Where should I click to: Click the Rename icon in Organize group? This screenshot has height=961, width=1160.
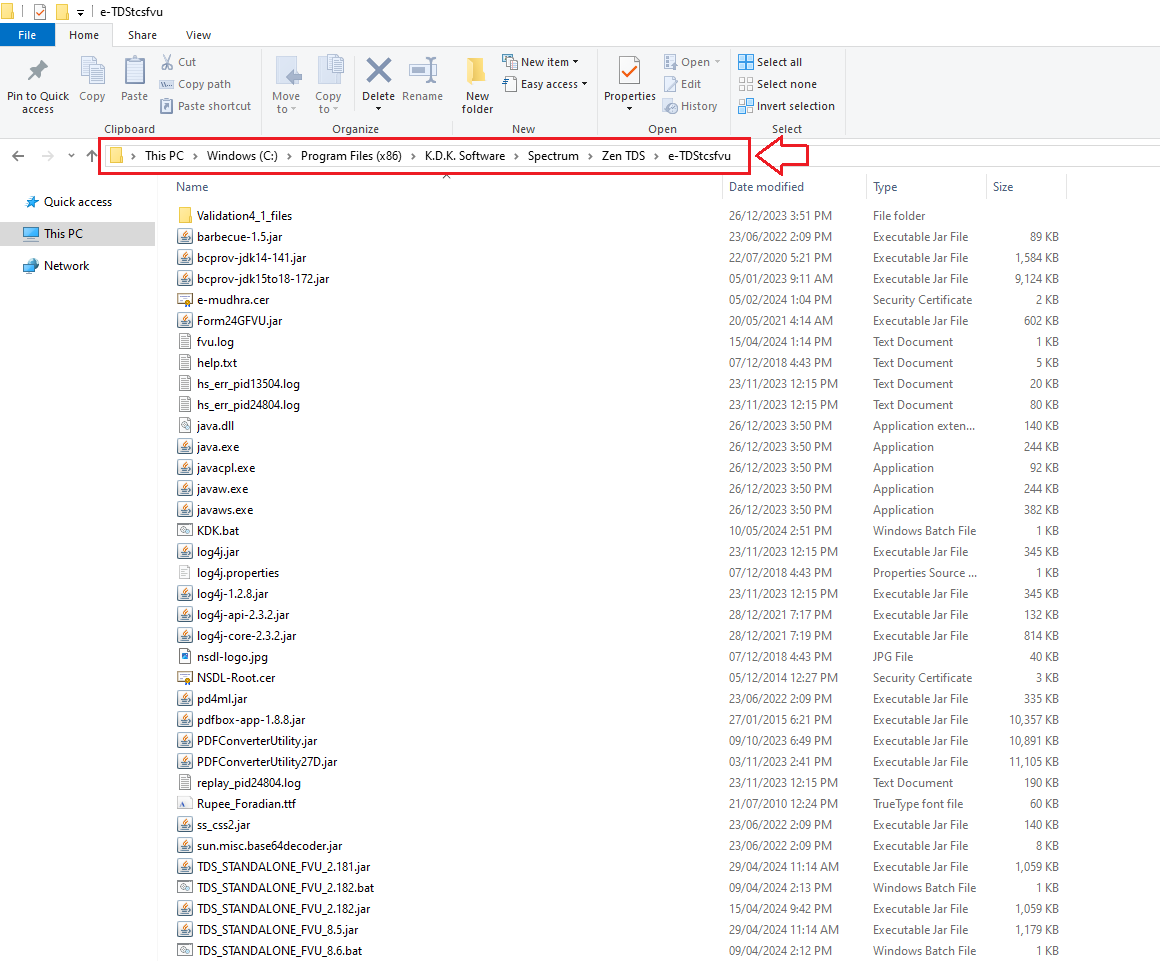click(423, 71)
